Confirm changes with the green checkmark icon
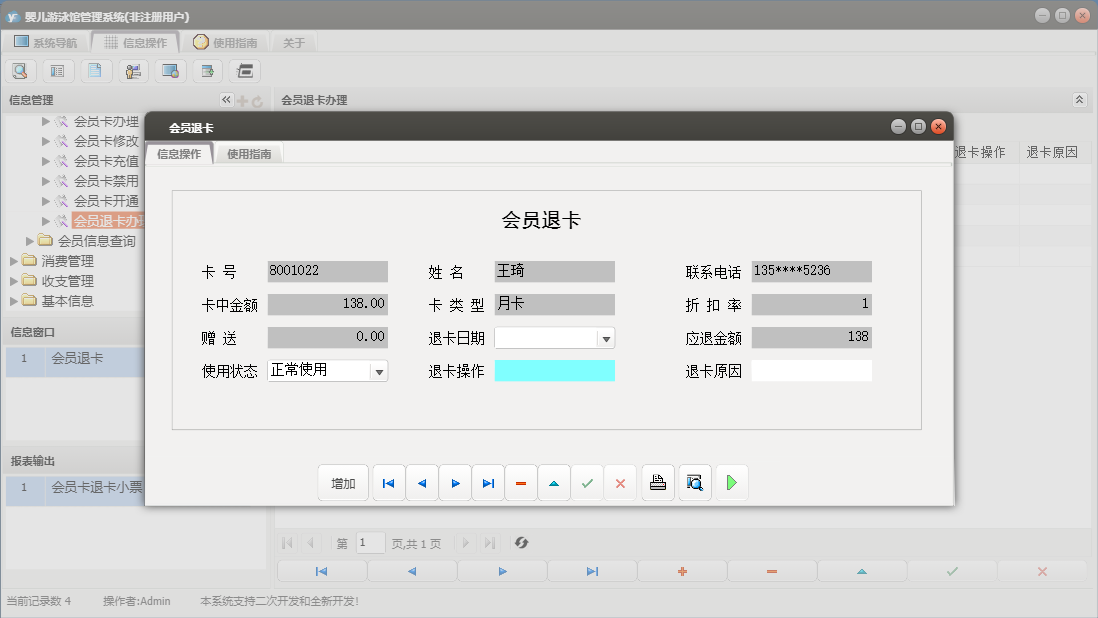 [587, 482]
